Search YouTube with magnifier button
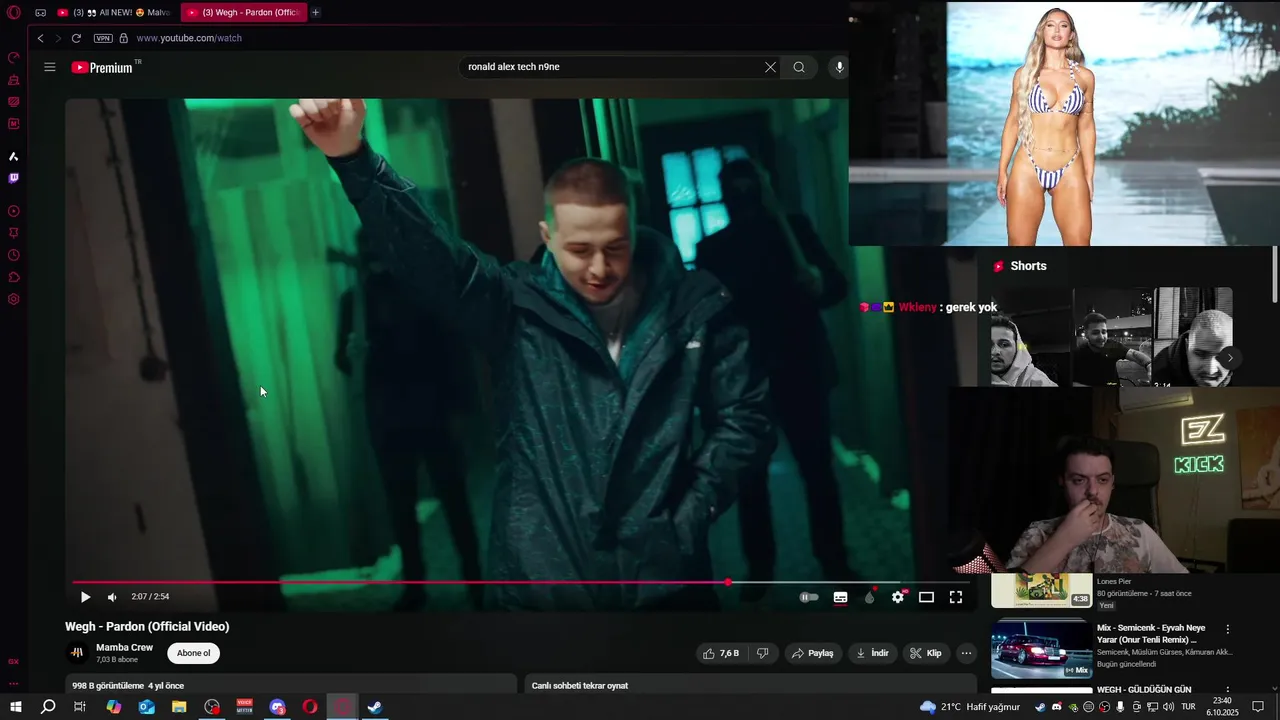Image resolution: width=1280 pixels, height=720 pixels. 799,67
